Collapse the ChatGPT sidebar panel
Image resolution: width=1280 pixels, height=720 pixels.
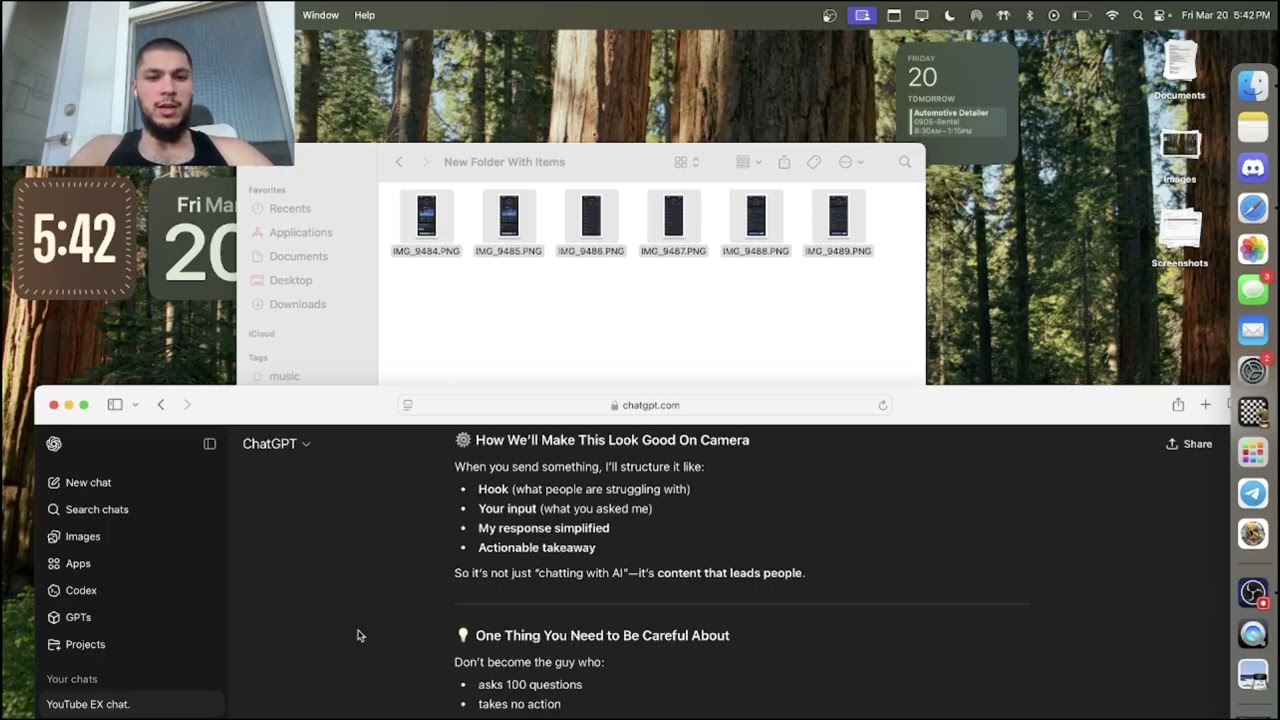pos(210,444)
